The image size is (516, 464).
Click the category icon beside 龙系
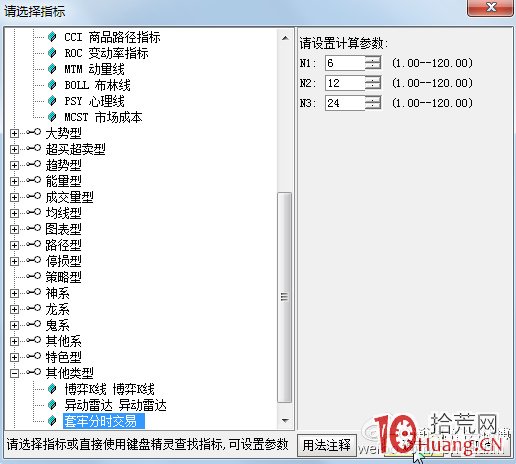point(34,308)
